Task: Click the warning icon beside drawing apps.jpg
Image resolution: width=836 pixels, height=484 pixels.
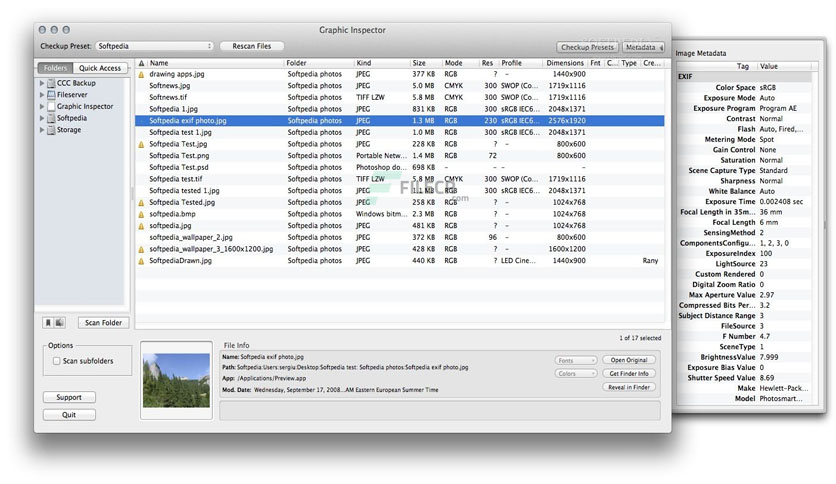Action: point(141,75)
